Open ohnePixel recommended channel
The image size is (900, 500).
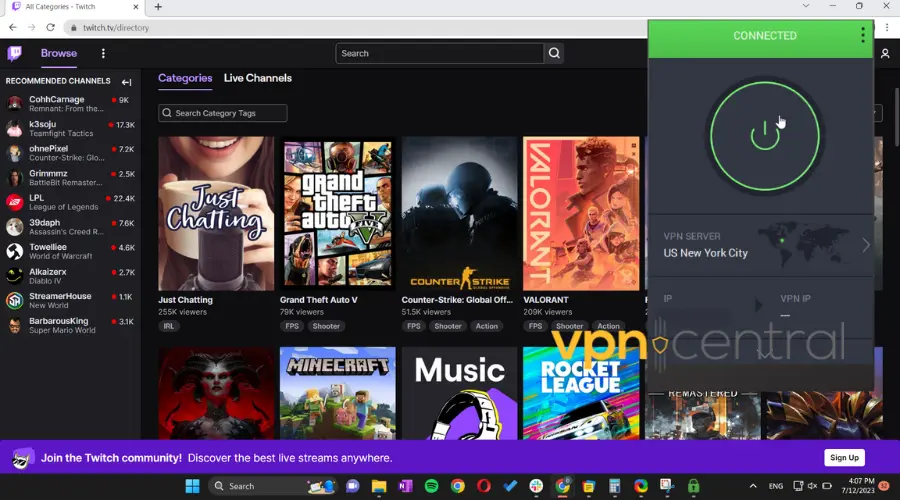click(70, 153)
